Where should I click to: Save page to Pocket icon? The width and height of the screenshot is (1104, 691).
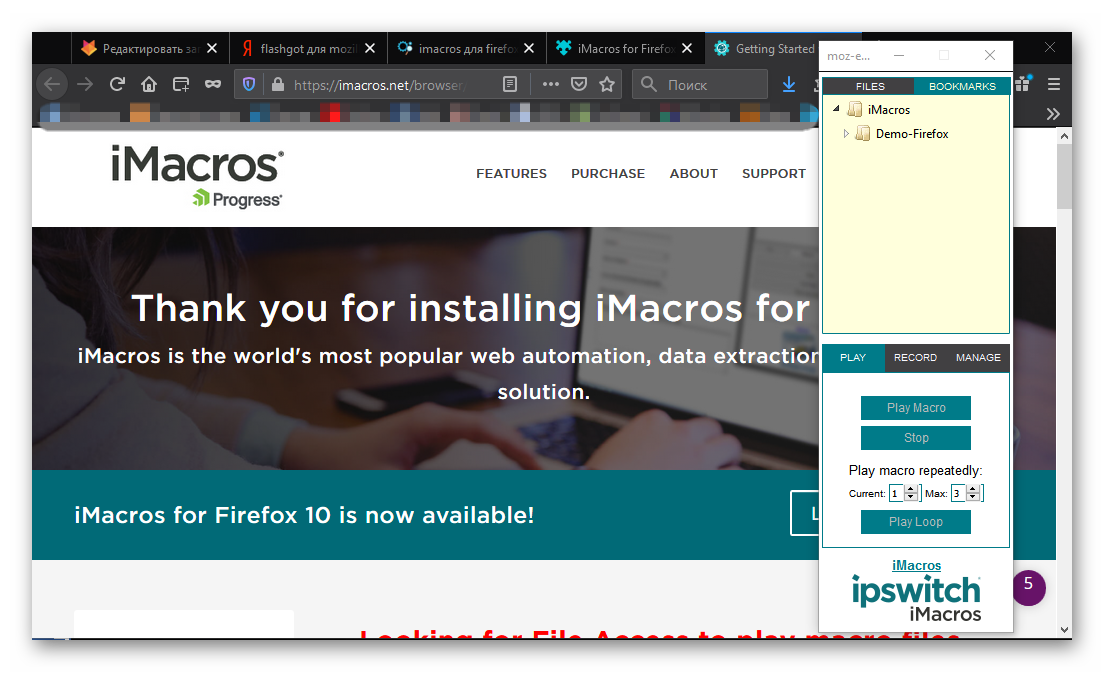(x=579, y=85)
